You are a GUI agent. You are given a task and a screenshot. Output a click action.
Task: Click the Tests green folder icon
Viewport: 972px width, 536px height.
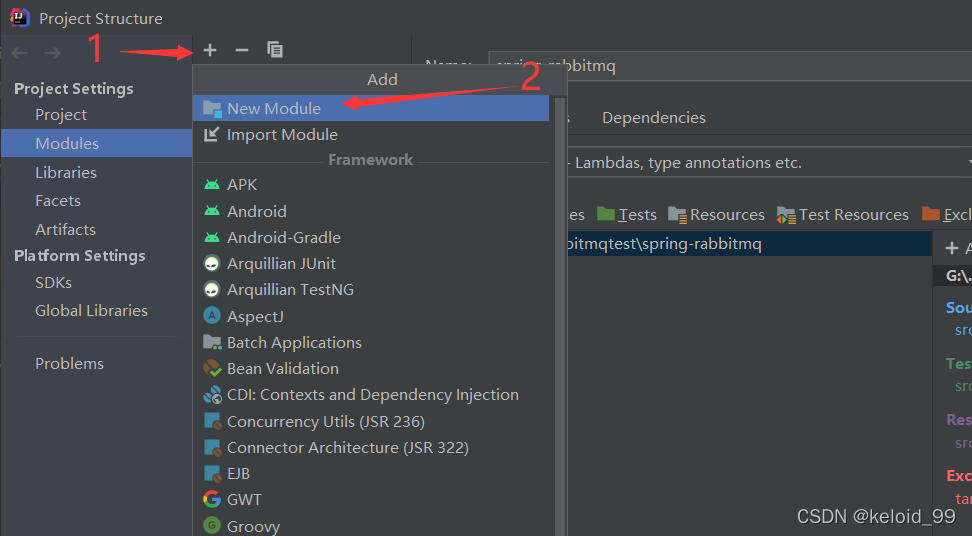(x=606, y=214)
